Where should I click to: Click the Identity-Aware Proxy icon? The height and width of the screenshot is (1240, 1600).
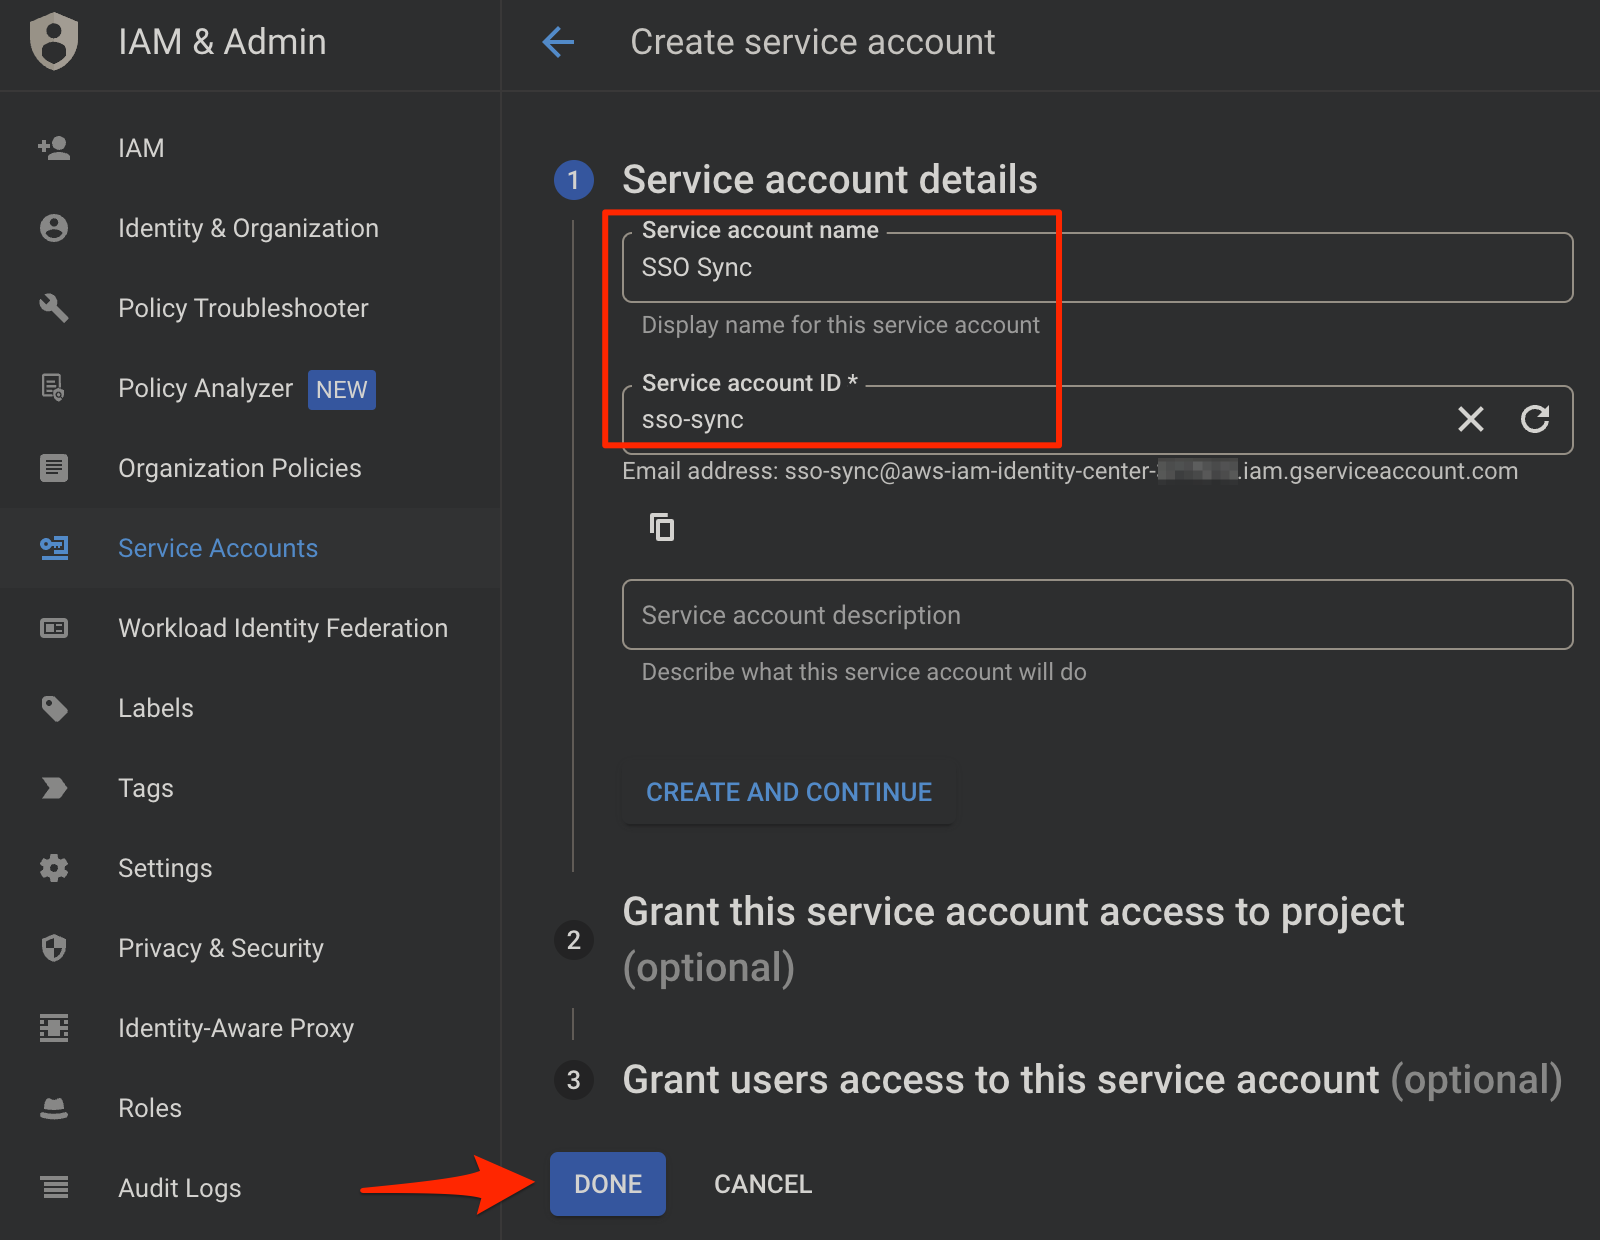click(54, 1028)
